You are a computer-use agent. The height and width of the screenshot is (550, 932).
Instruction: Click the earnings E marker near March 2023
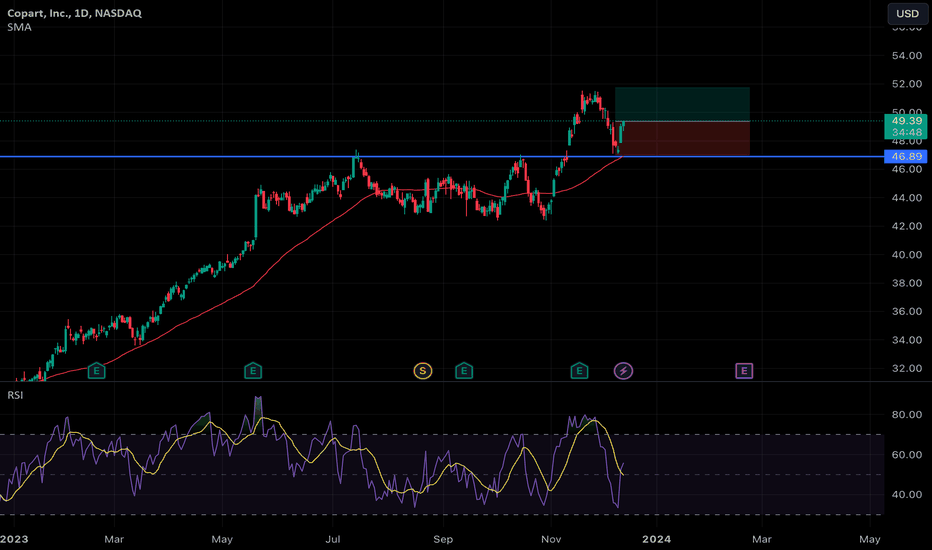(96, 371)
